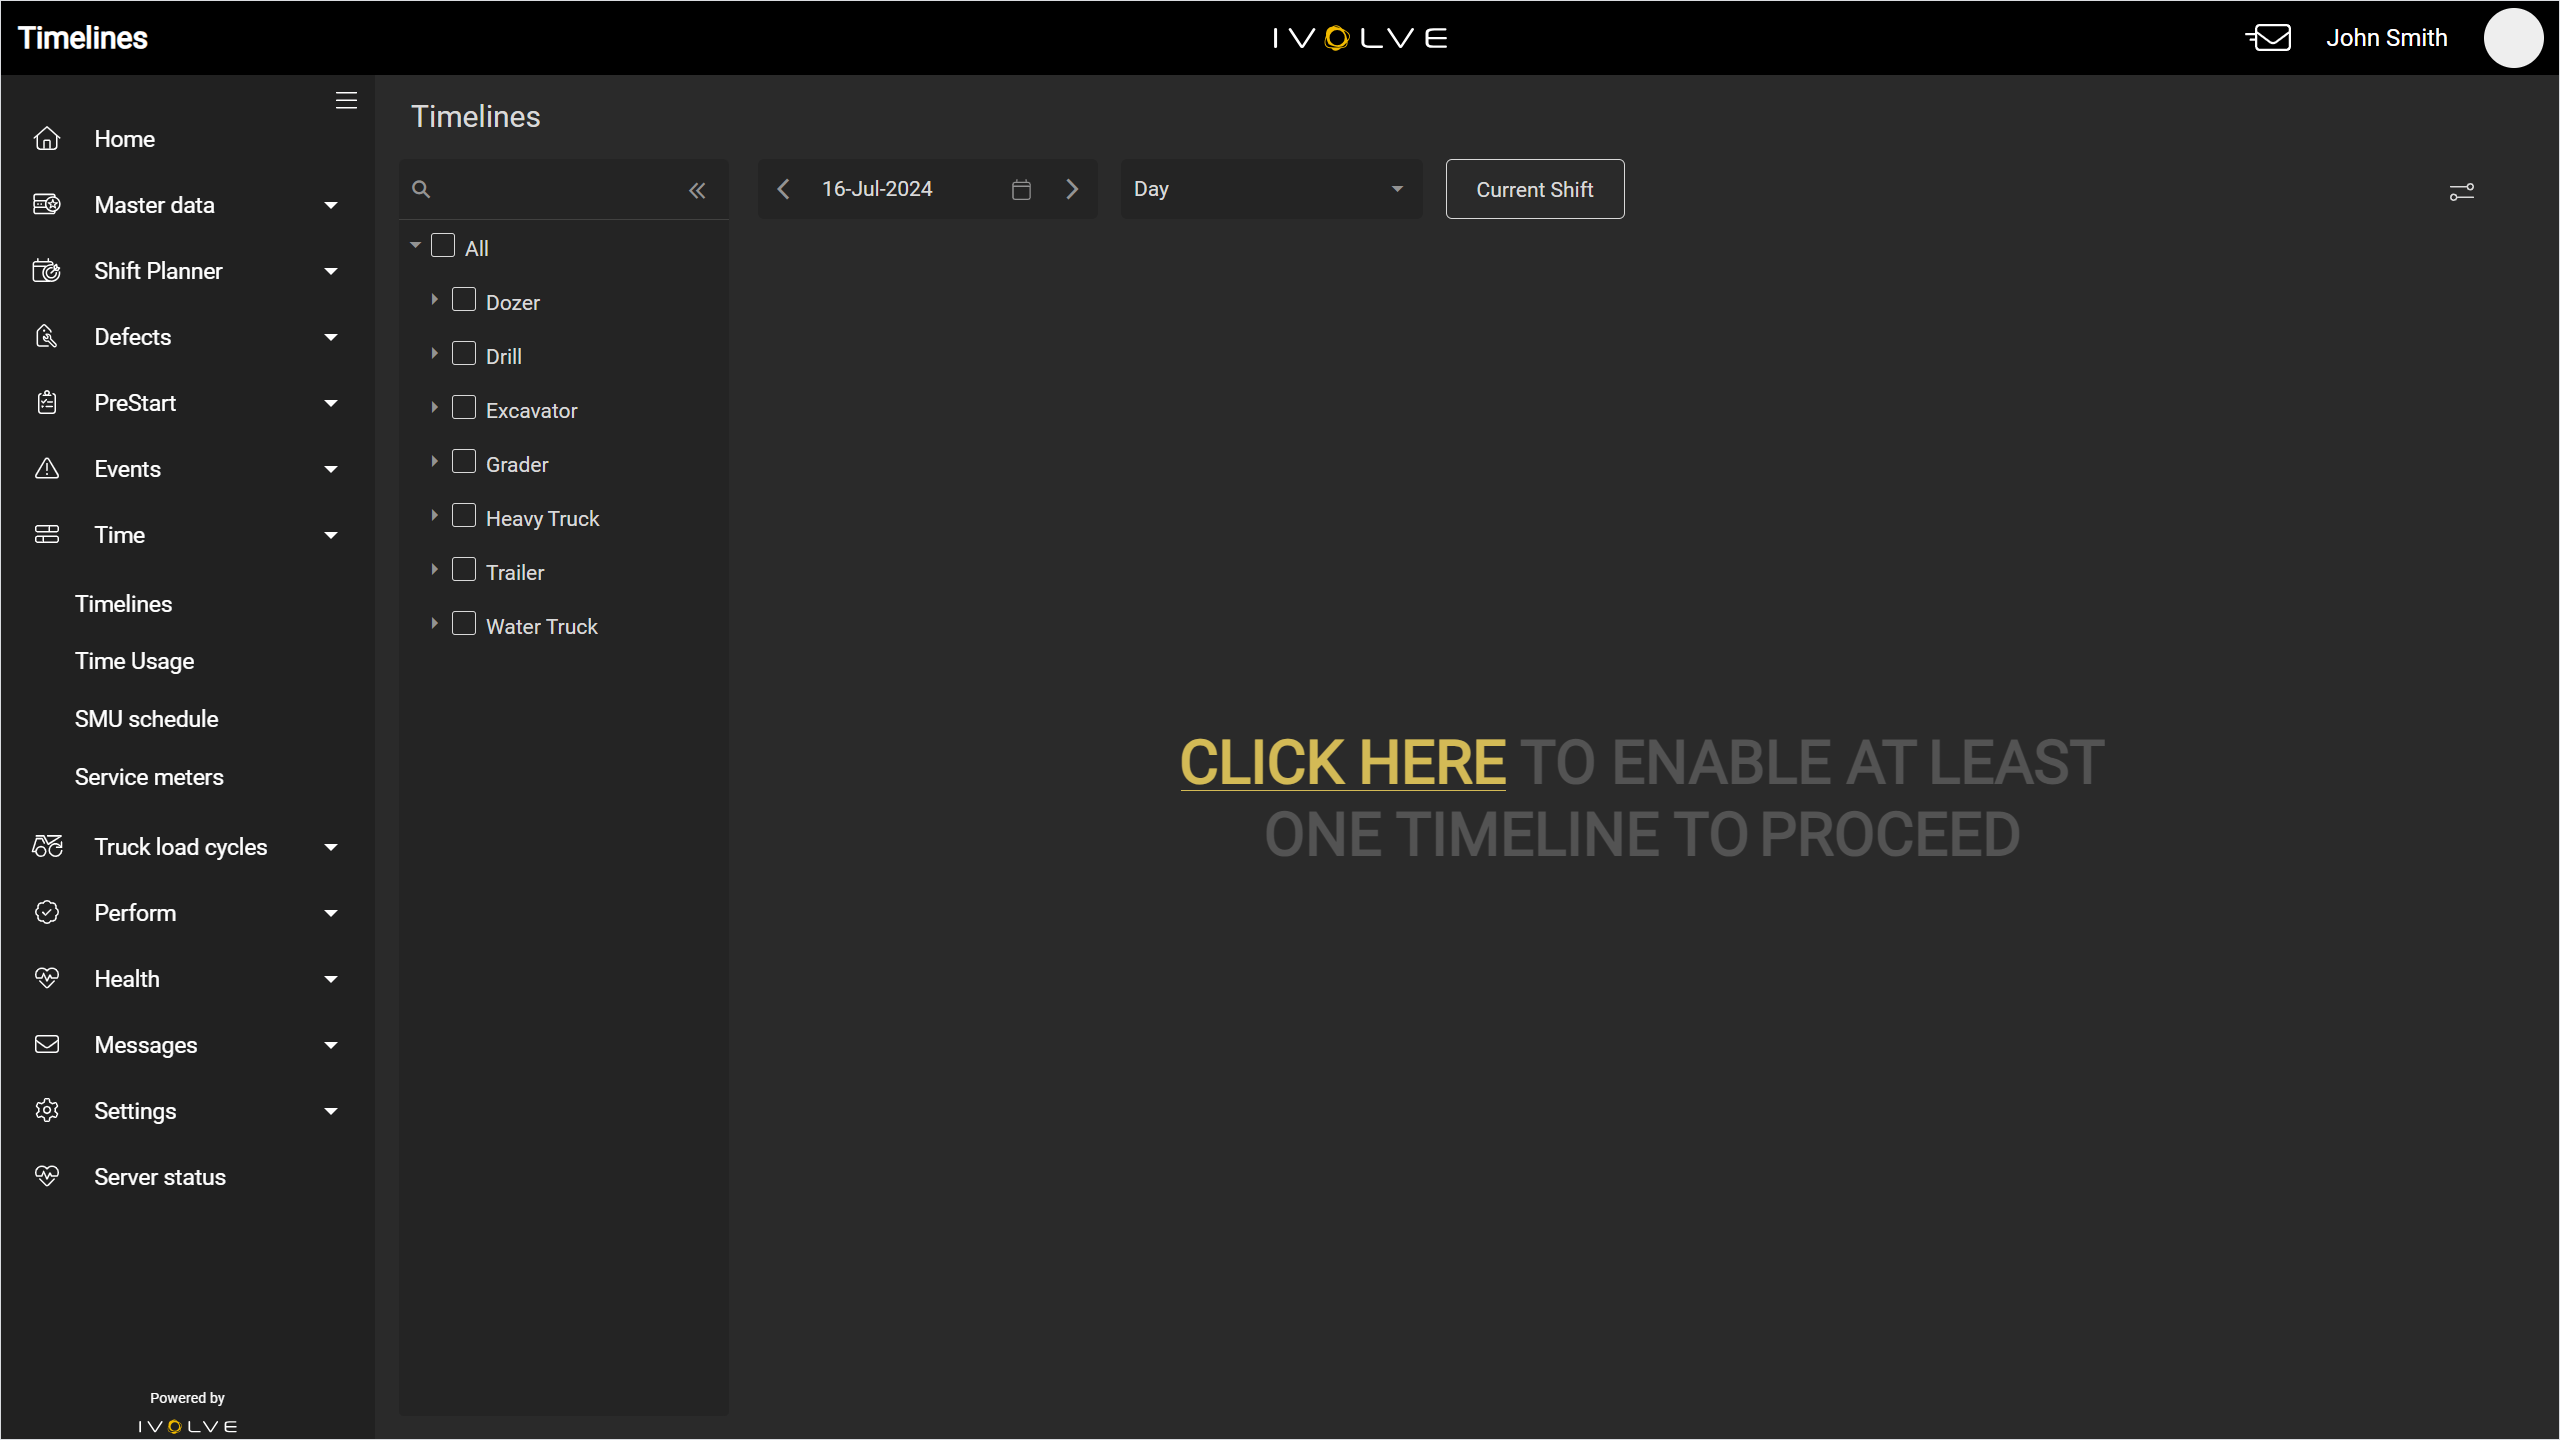2560x1440 pixels.
Task: Click the 16-Jul-2024 date field
Action: coord(877,189)
